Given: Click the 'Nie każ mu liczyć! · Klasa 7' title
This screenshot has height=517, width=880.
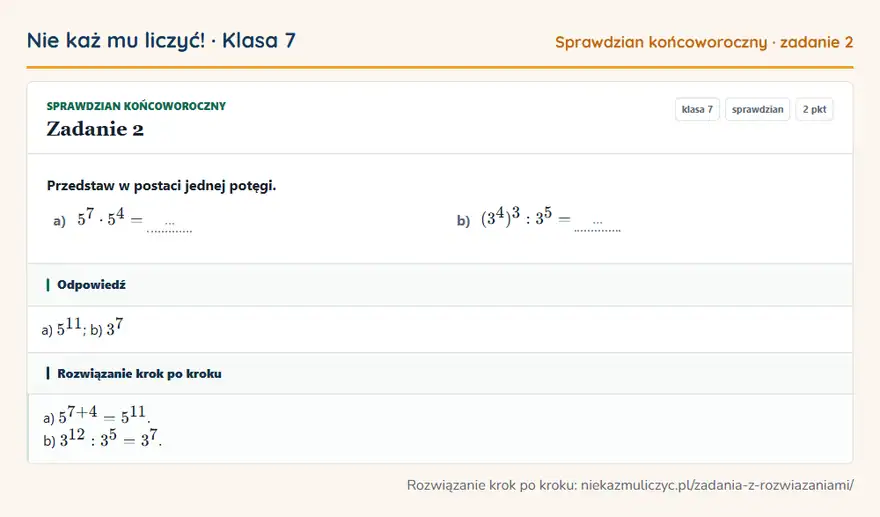Looking at the screenshot, I should coord(161,41).
